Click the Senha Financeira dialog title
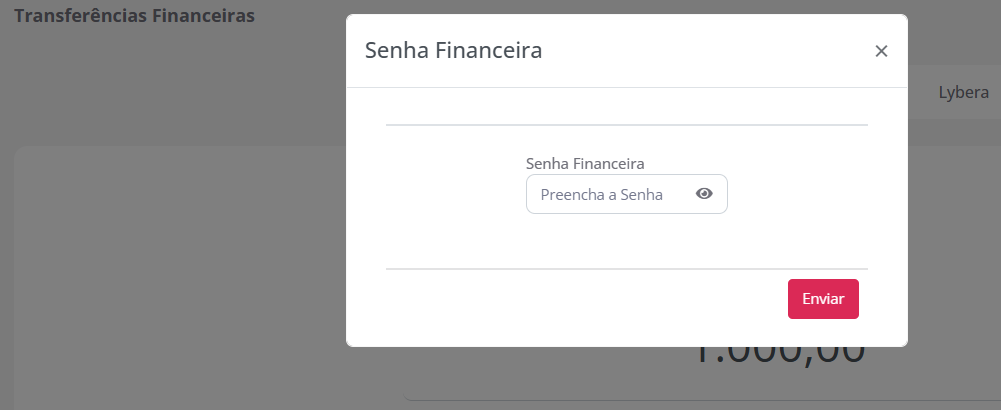The height and width of the screenshot is (410, 1001). pos(453,50)
